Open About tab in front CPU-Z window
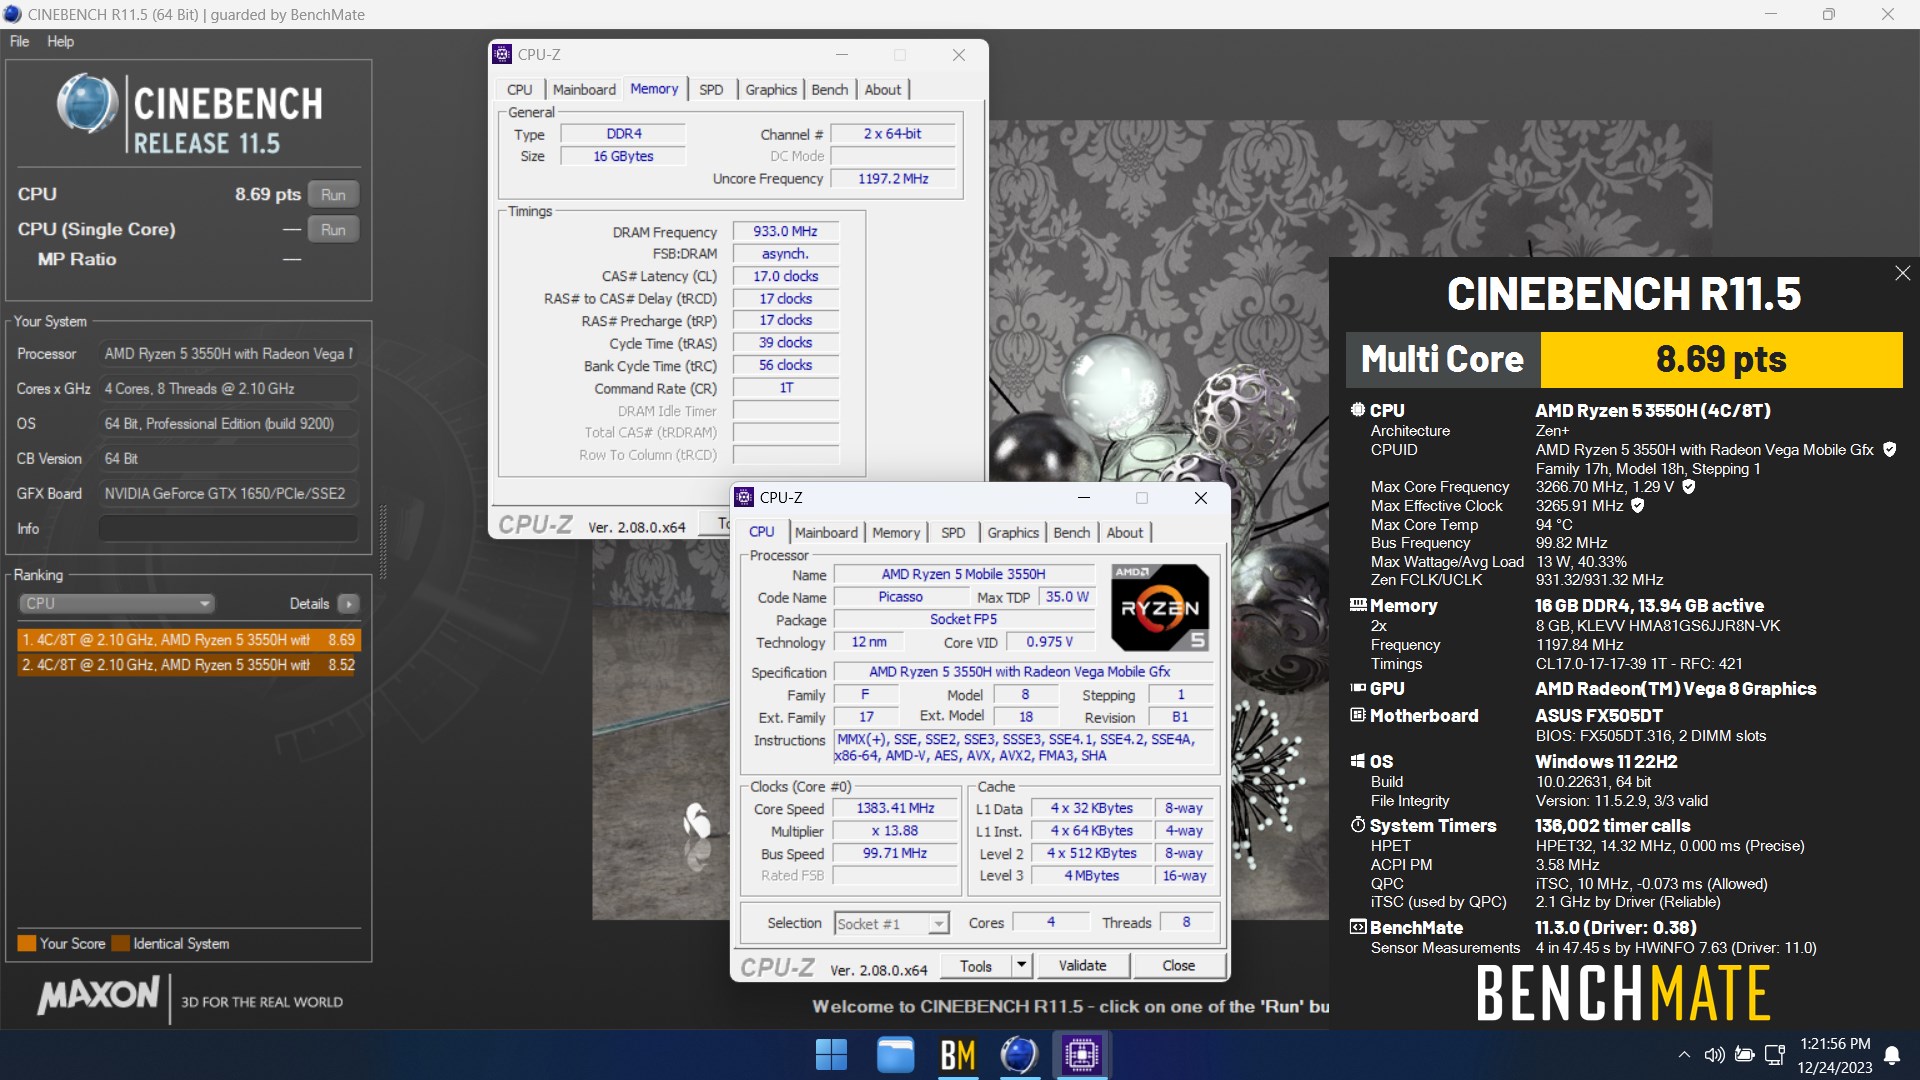Screen dimensions: 1920x1080 (x=1125, y=533)
